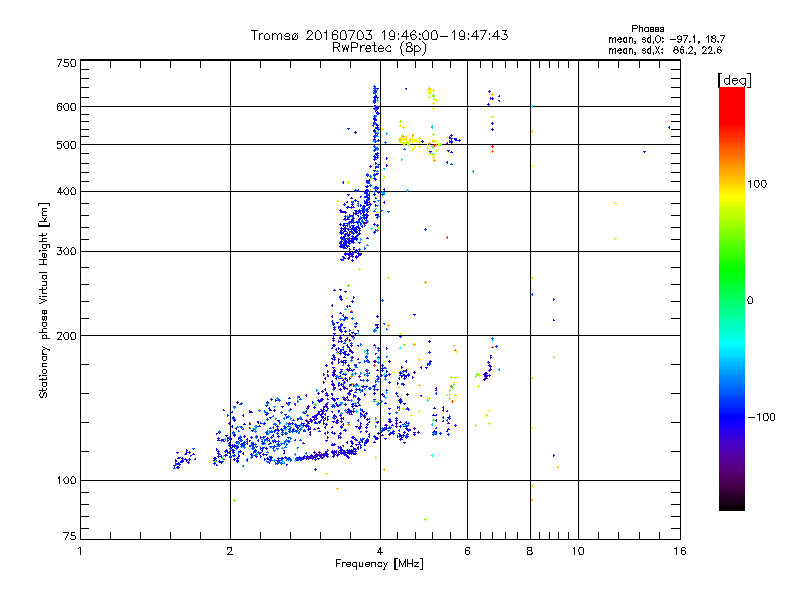Click the y-axis tick label '600'
Screen dimensions: 800x600
coord(66,107)
